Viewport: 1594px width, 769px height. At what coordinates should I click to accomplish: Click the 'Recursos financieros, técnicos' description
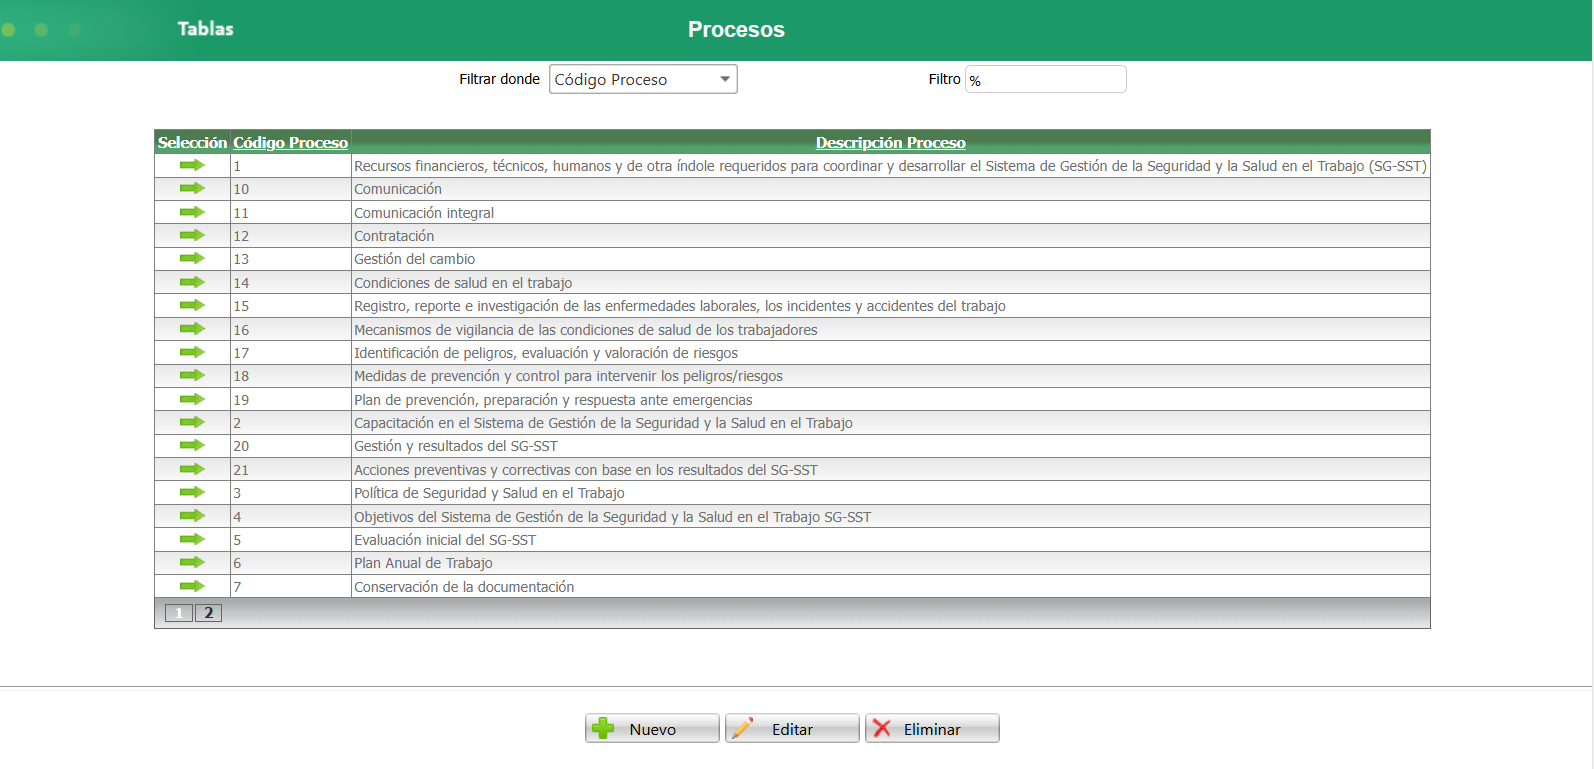click(890, 166)
